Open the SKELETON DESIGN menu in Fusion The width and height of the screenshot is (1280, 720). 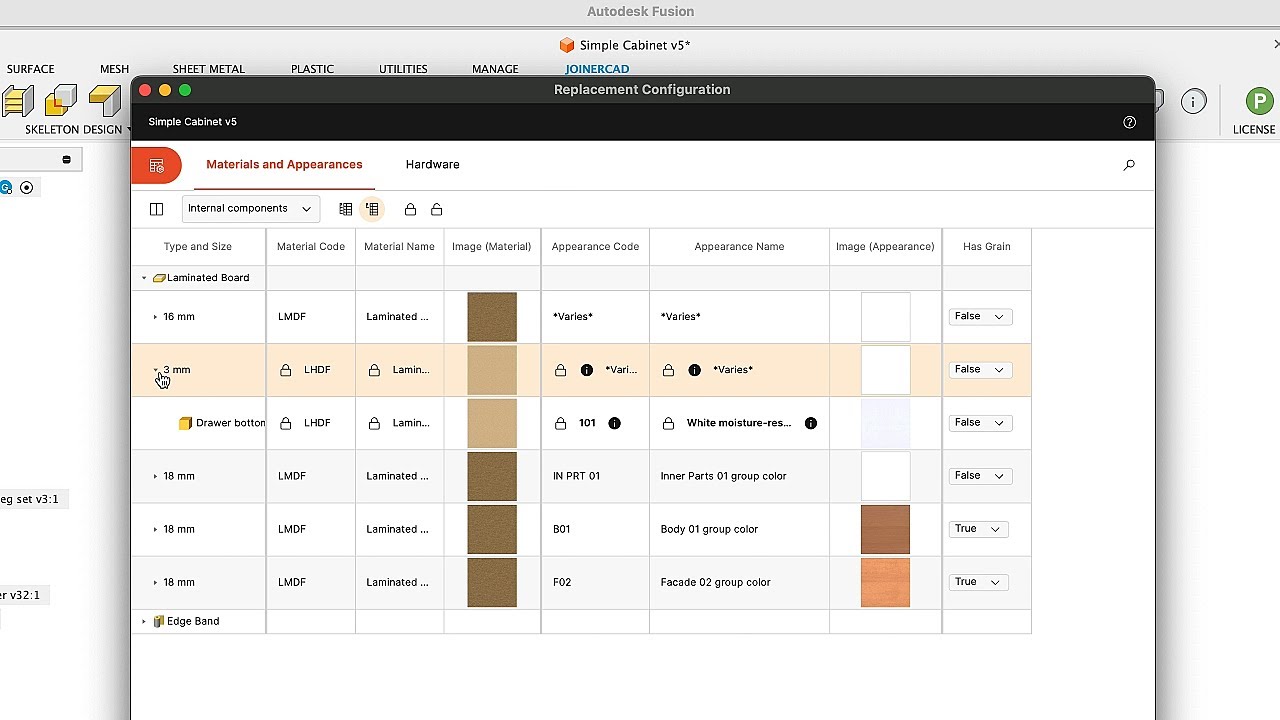(78, 130)
